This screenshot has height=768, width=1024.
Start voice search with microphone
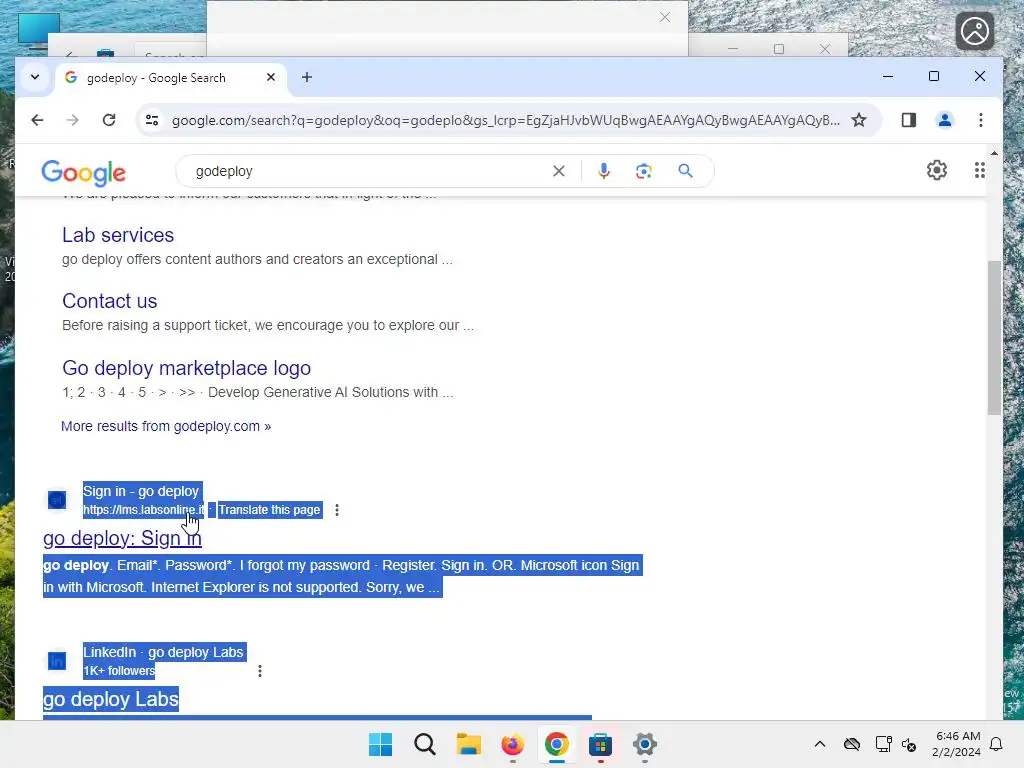pos(603,171)
